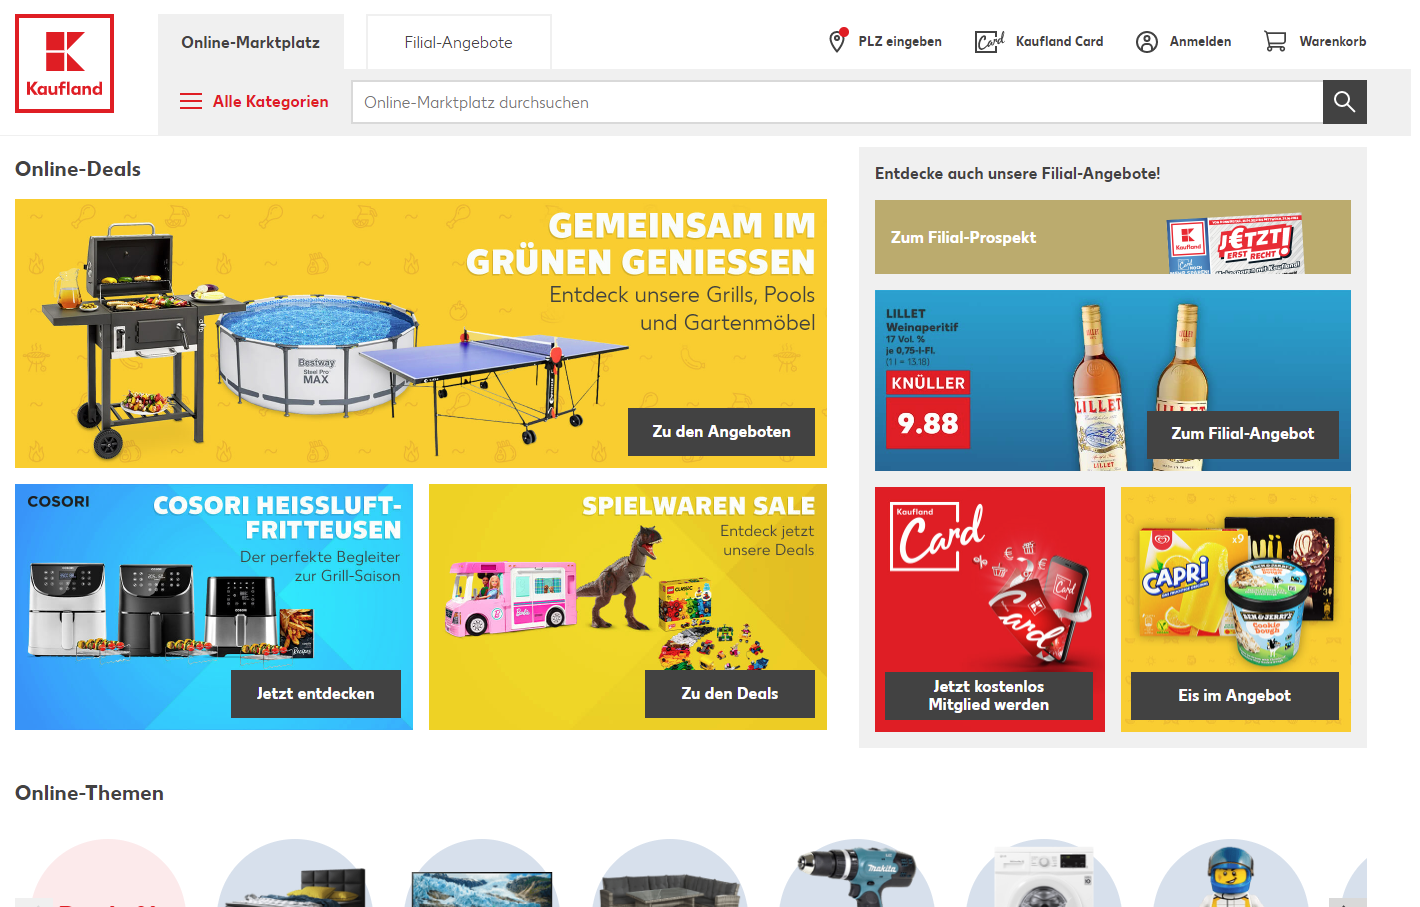Image resolution: width=1420 pixels, height=907 pixels.
Task: Click the Zu den Deals button
Action: pos(730,694)
